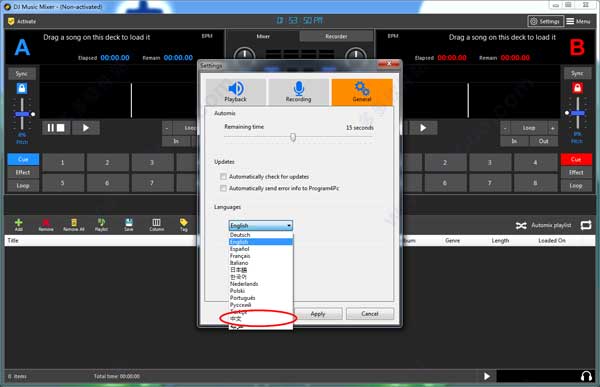600x387 pixels.
Task: Adjust the Automix remaining time slider
Action: (293, 137)
